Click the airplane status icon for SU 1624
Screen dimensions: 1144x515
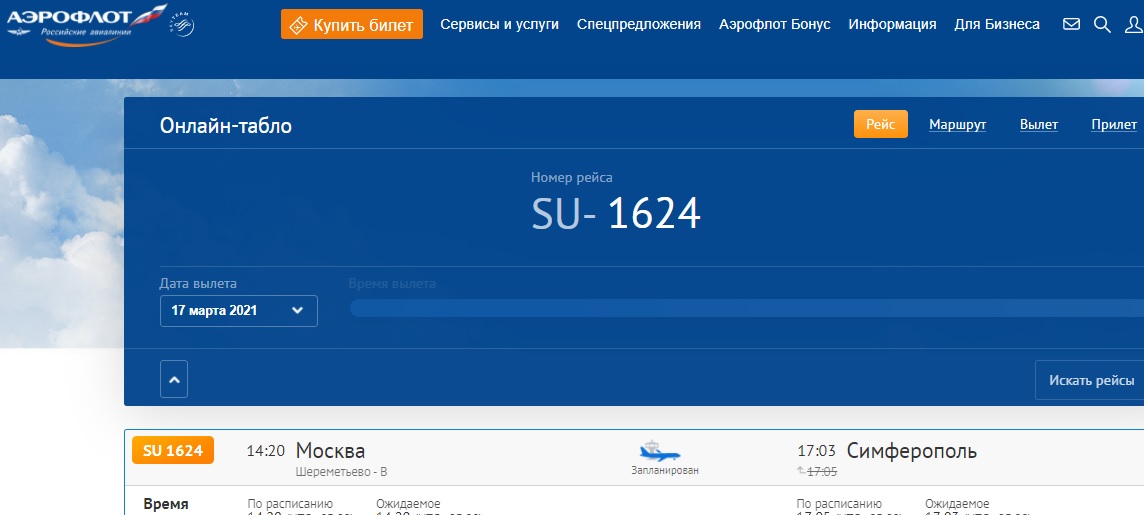click(659, 451)
